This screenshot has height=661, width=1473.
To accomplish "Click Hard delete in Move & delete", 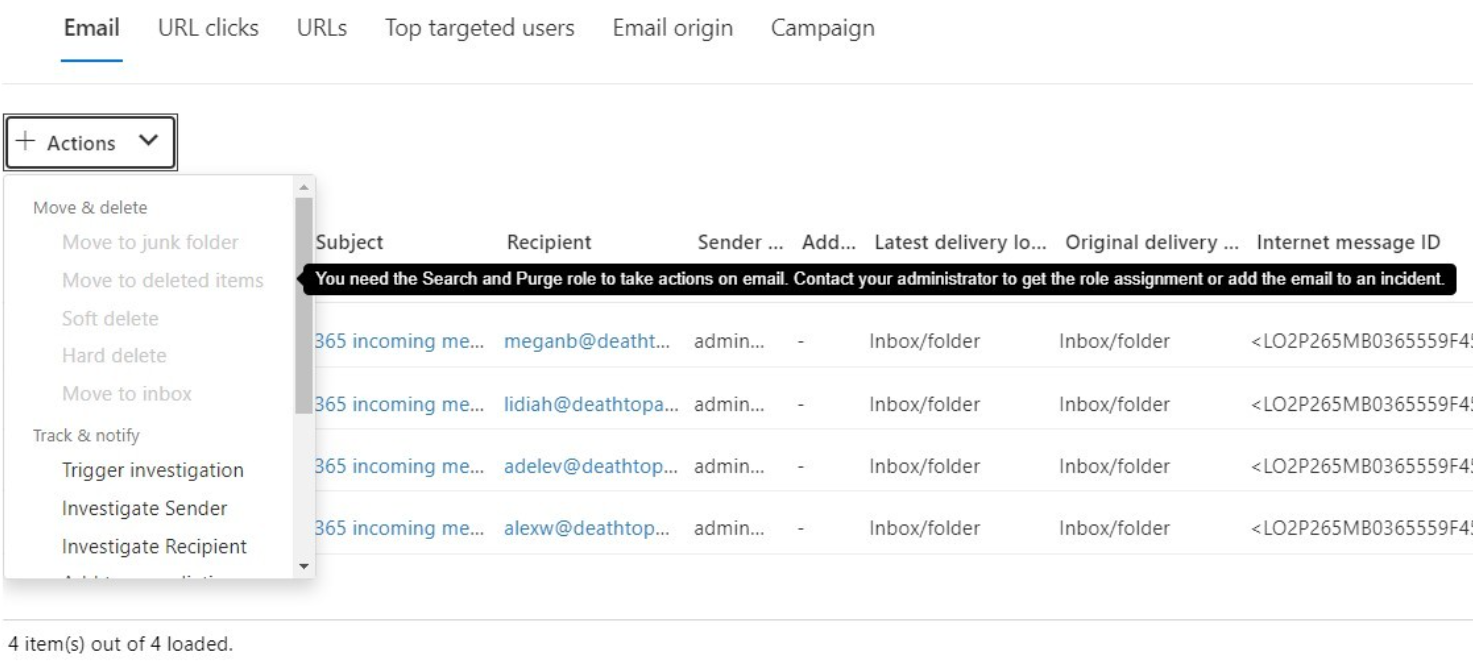I will click(114, 355).
